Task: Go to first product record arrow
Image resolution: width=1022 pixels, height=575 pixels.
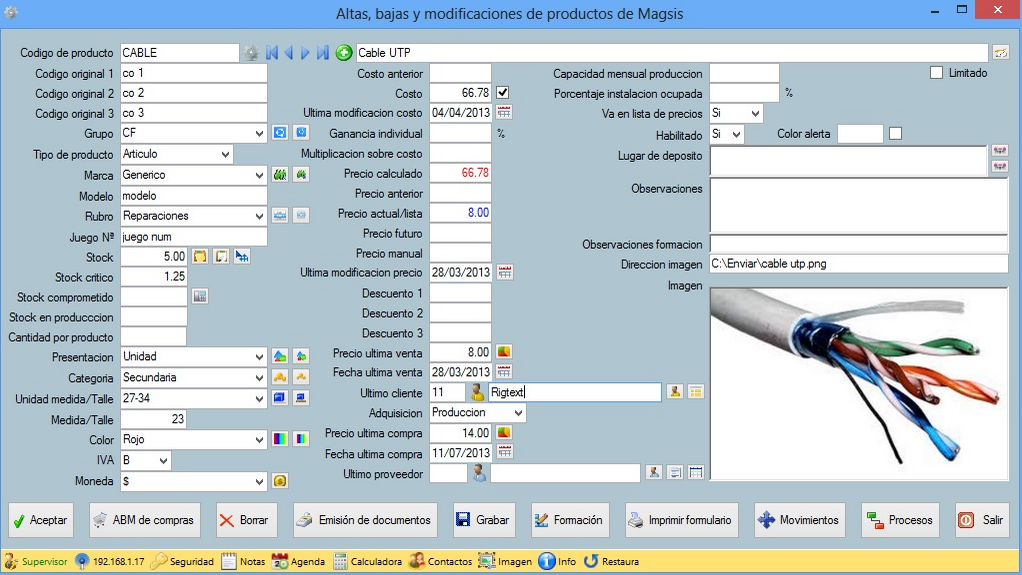Action: tap(271, 53)
